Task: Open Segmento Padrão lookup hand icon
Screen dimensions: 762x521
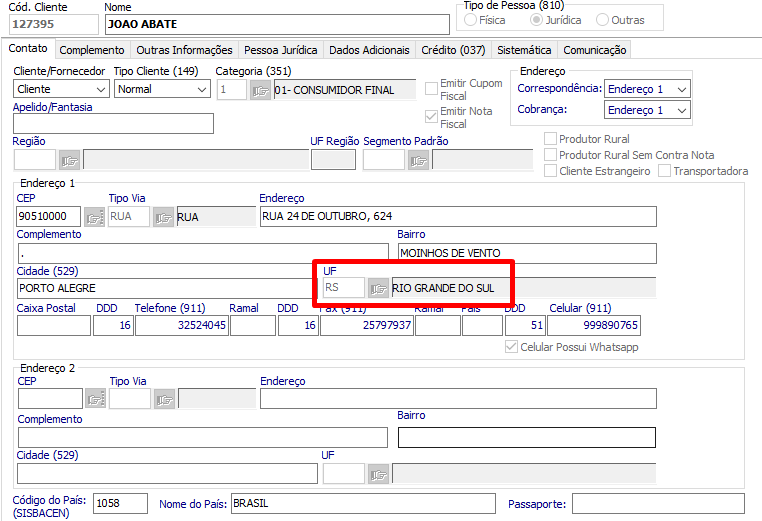Action: coord(418,160)
